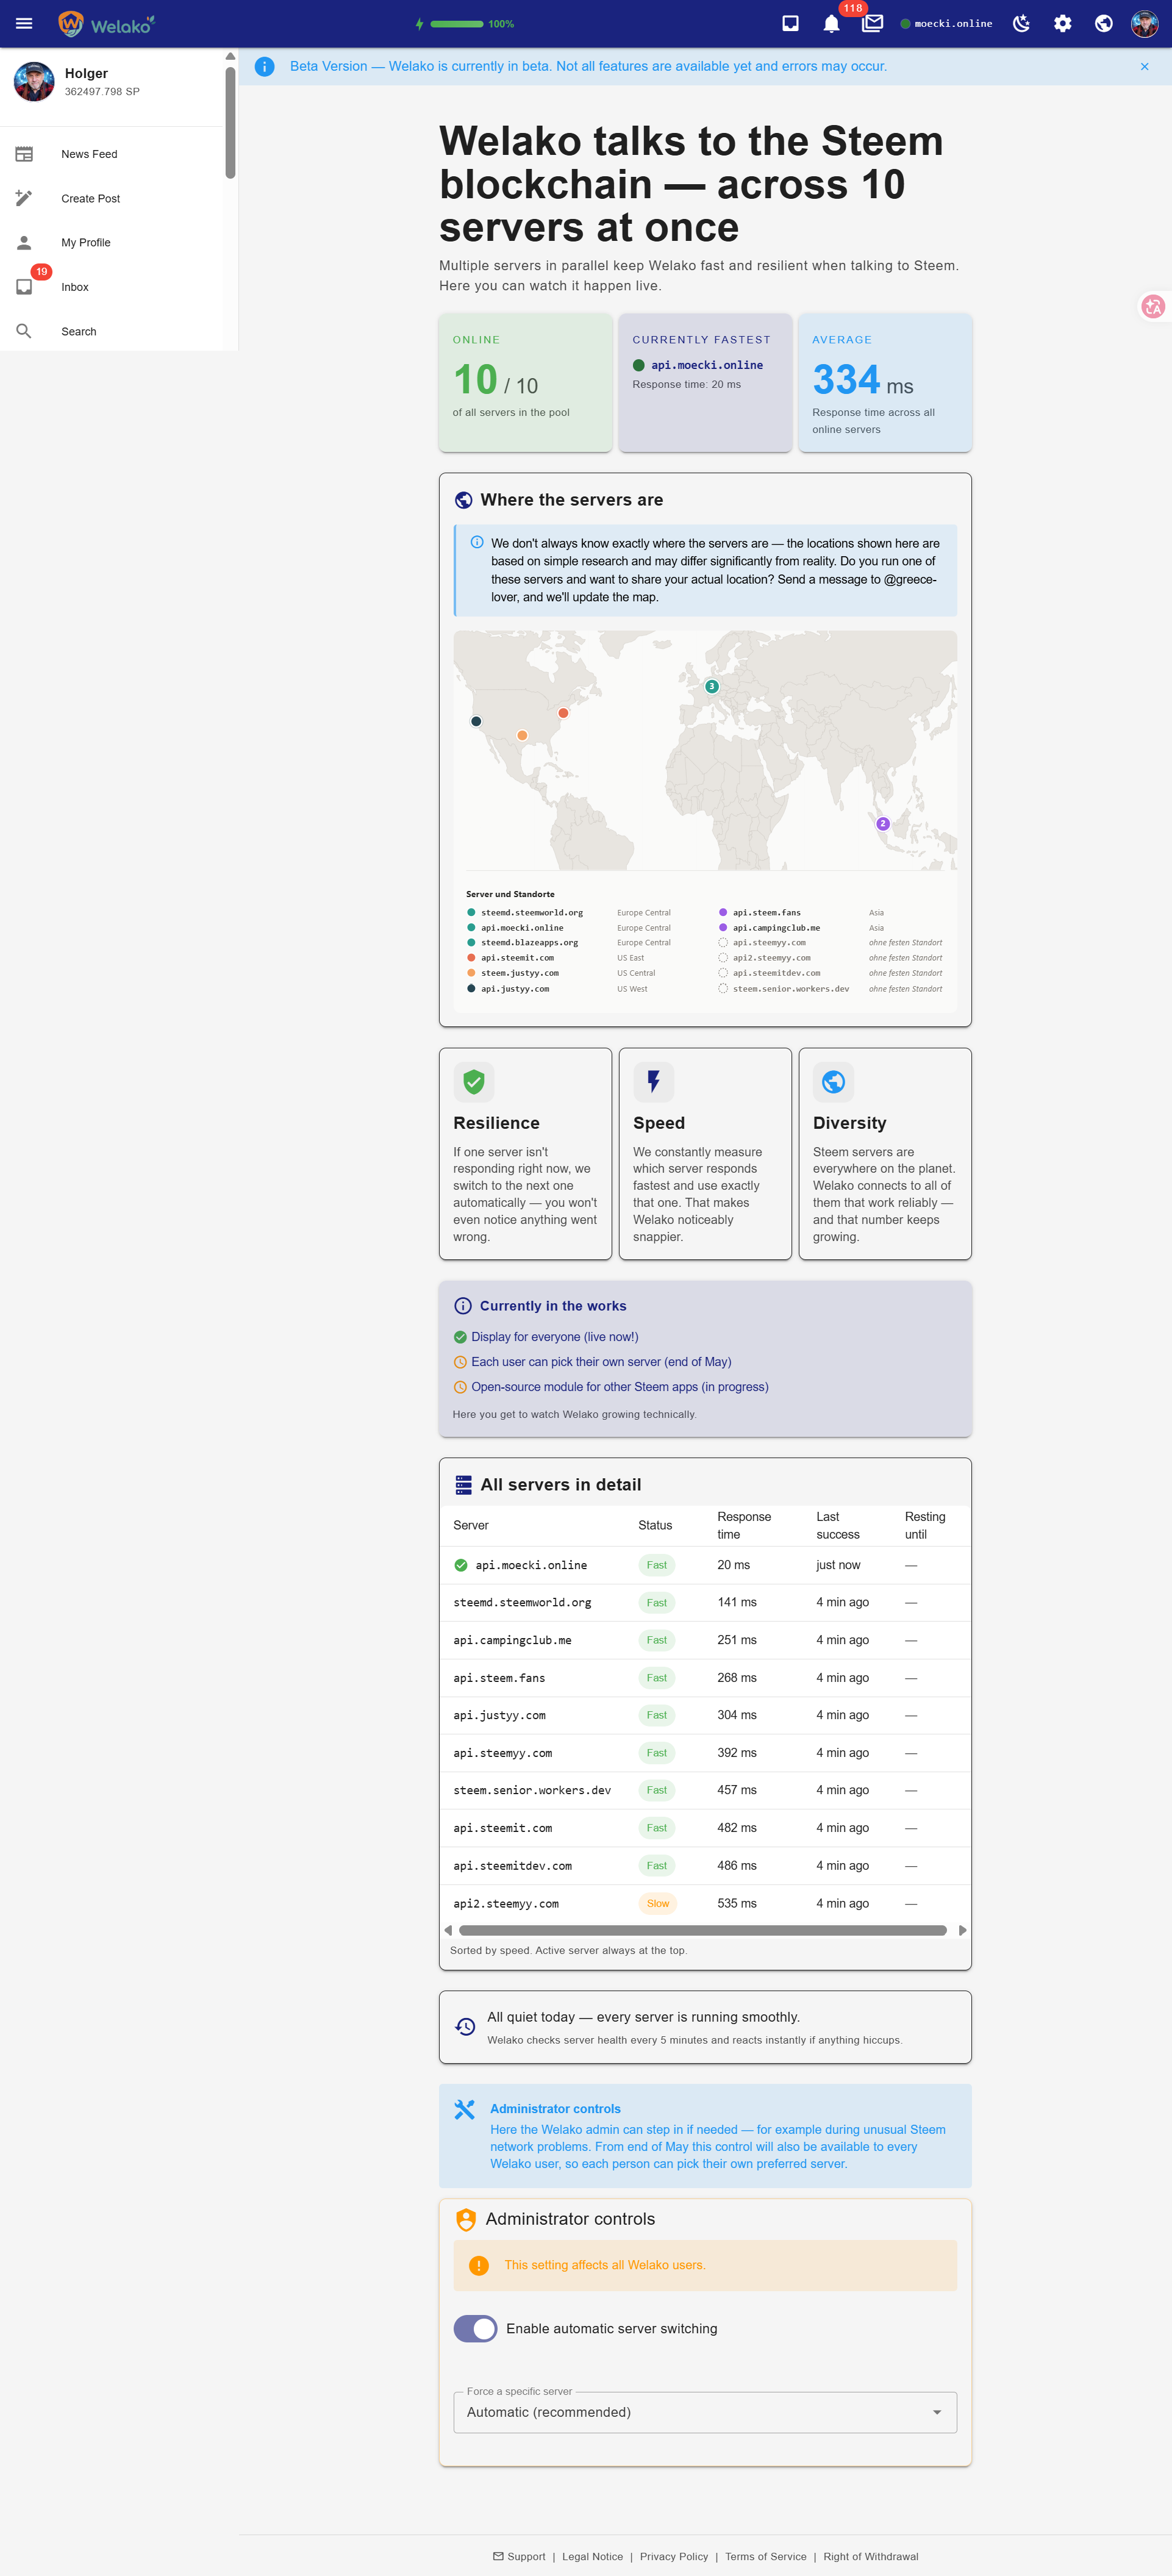
Task: Open the Force a specific server dropdown
Action: (x=704, y=2412)
